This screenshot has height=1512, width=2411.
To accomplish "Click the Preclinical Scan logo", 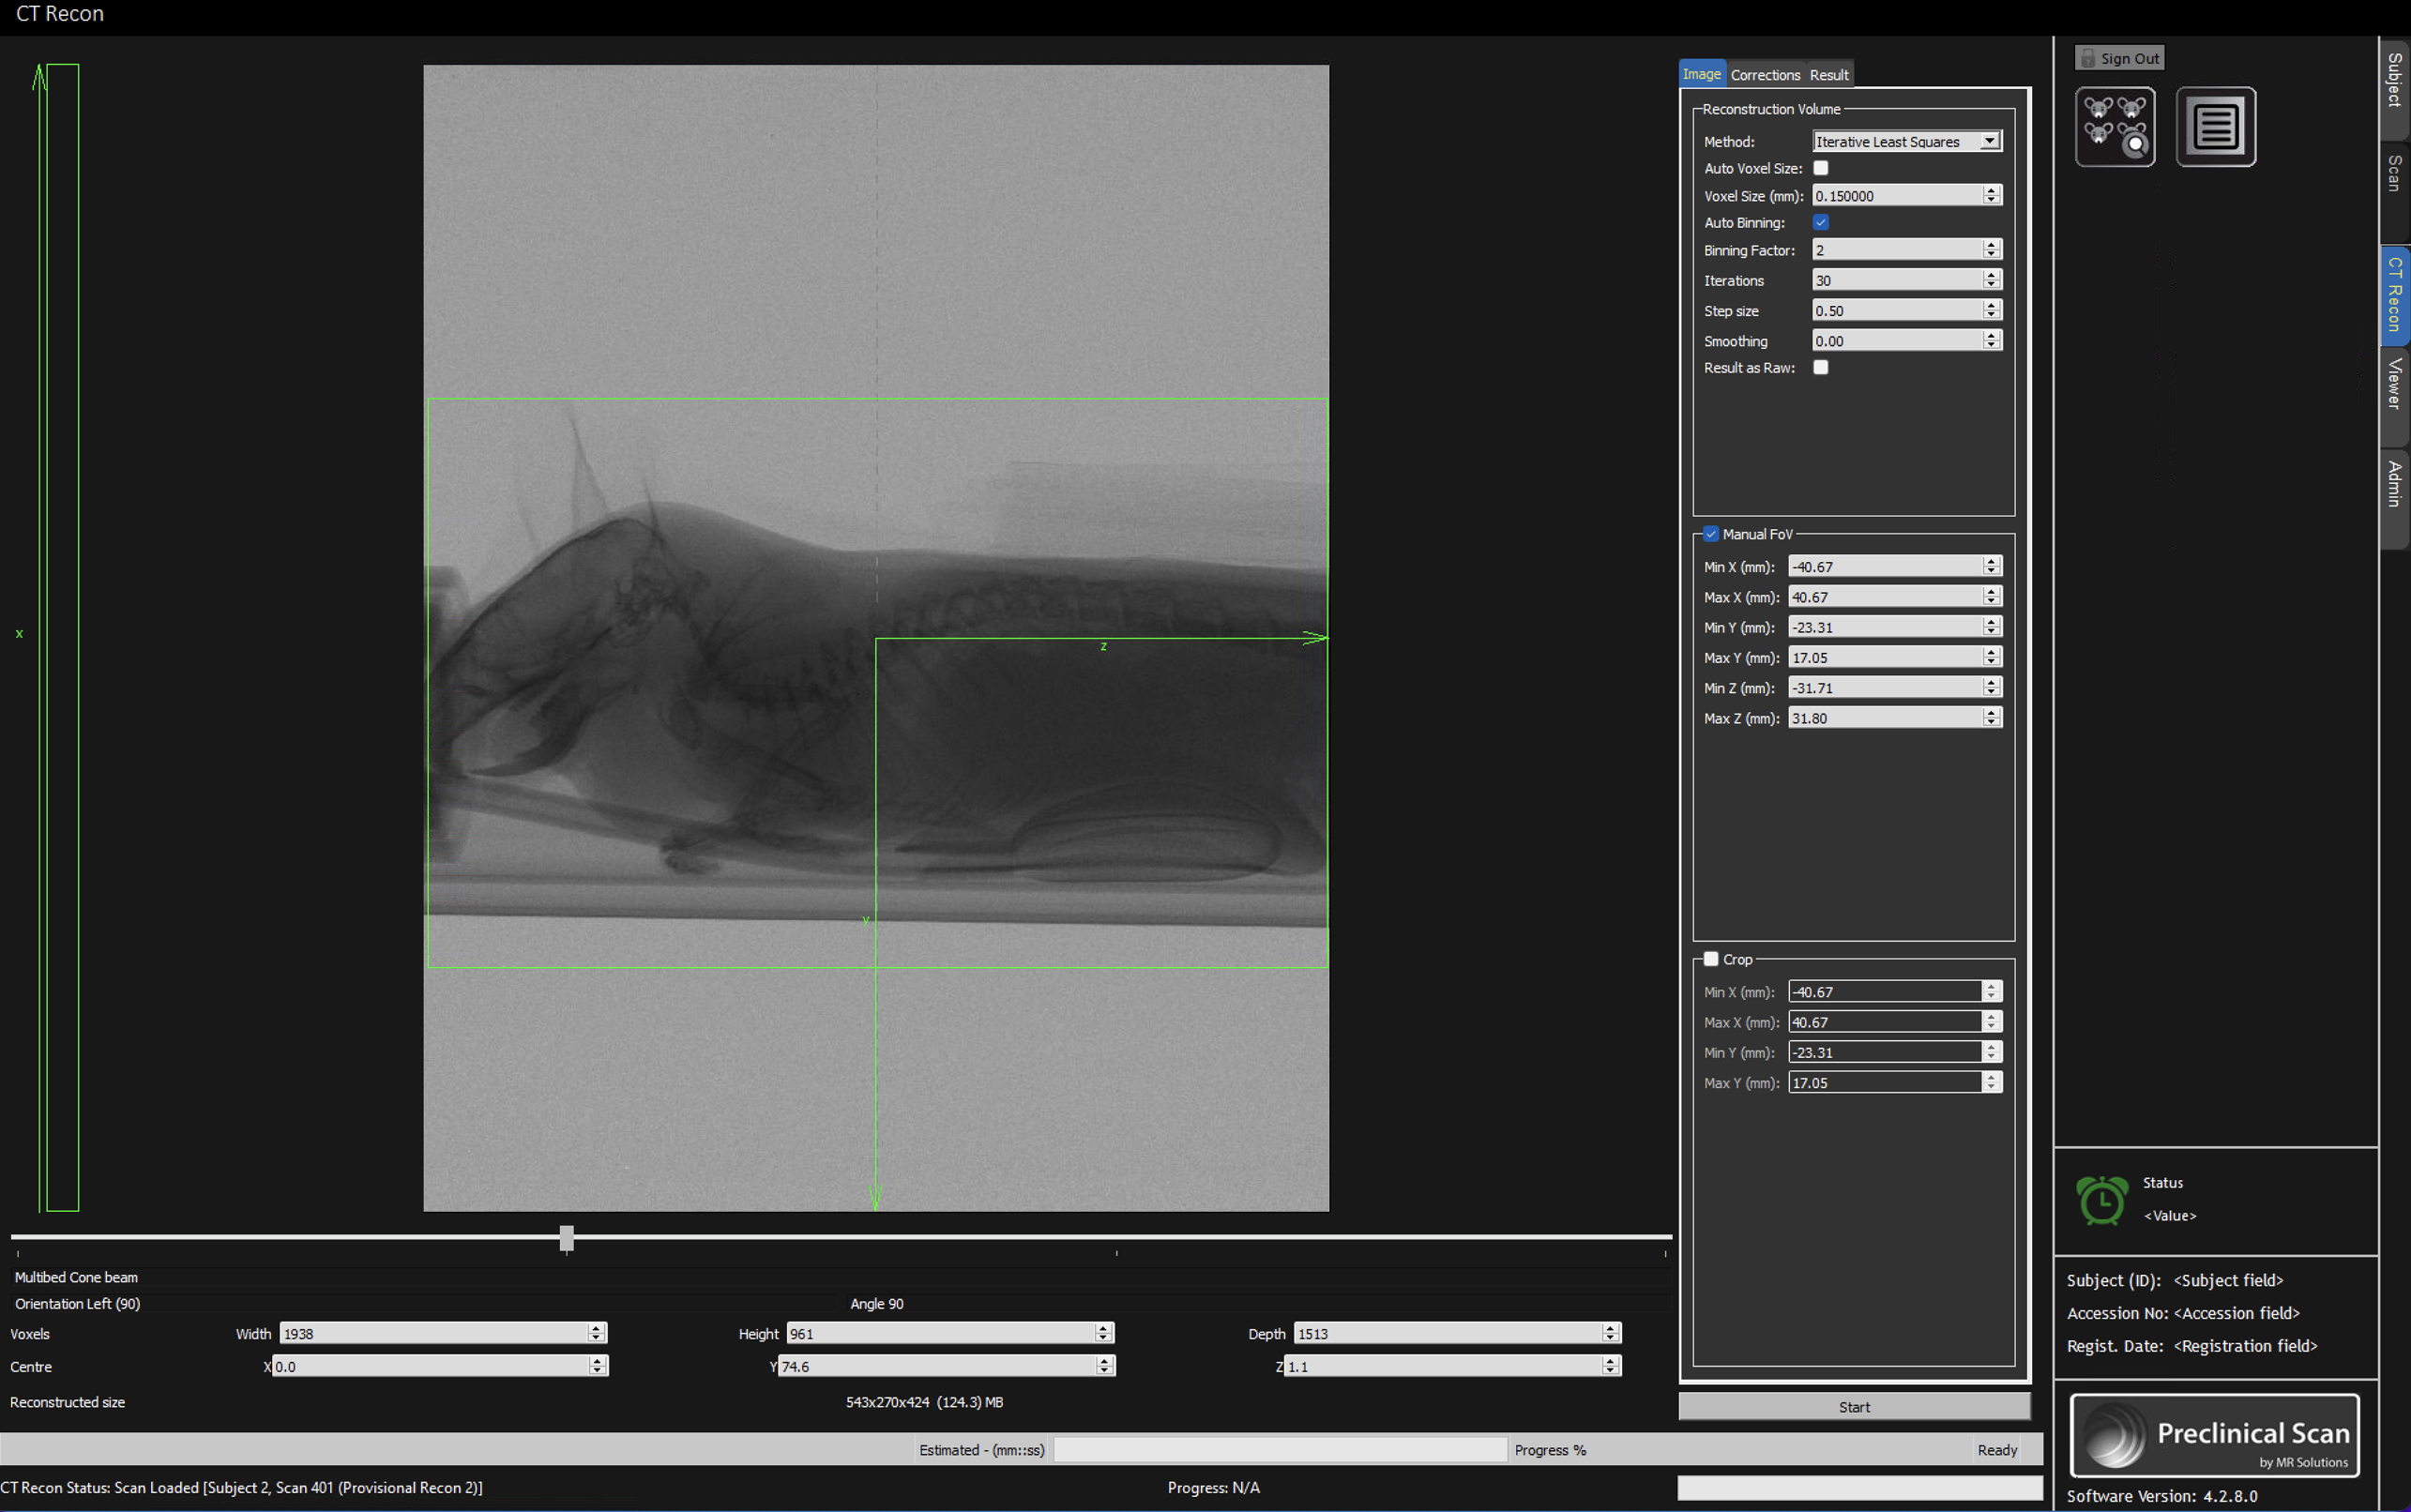I will (x=2215, y=1436).
